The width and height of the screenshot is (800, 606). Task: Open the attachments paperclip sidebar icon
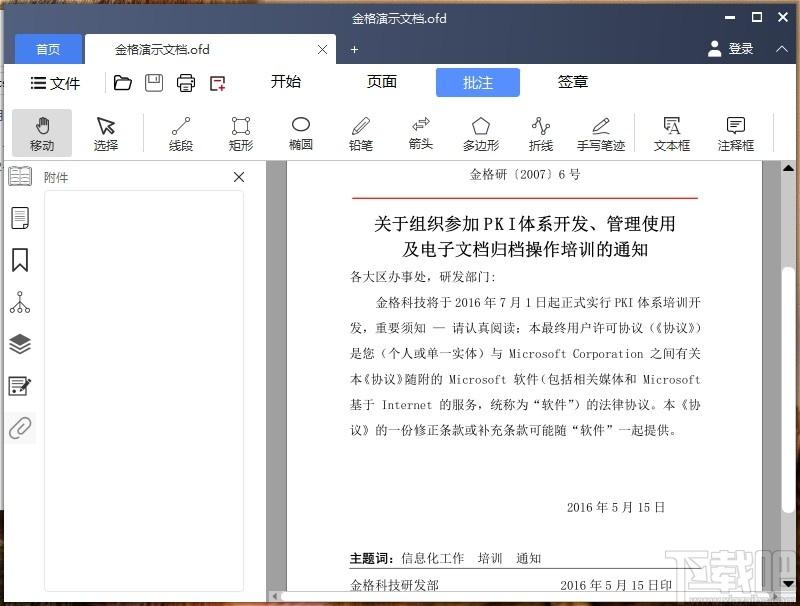(x=20, y=427)
